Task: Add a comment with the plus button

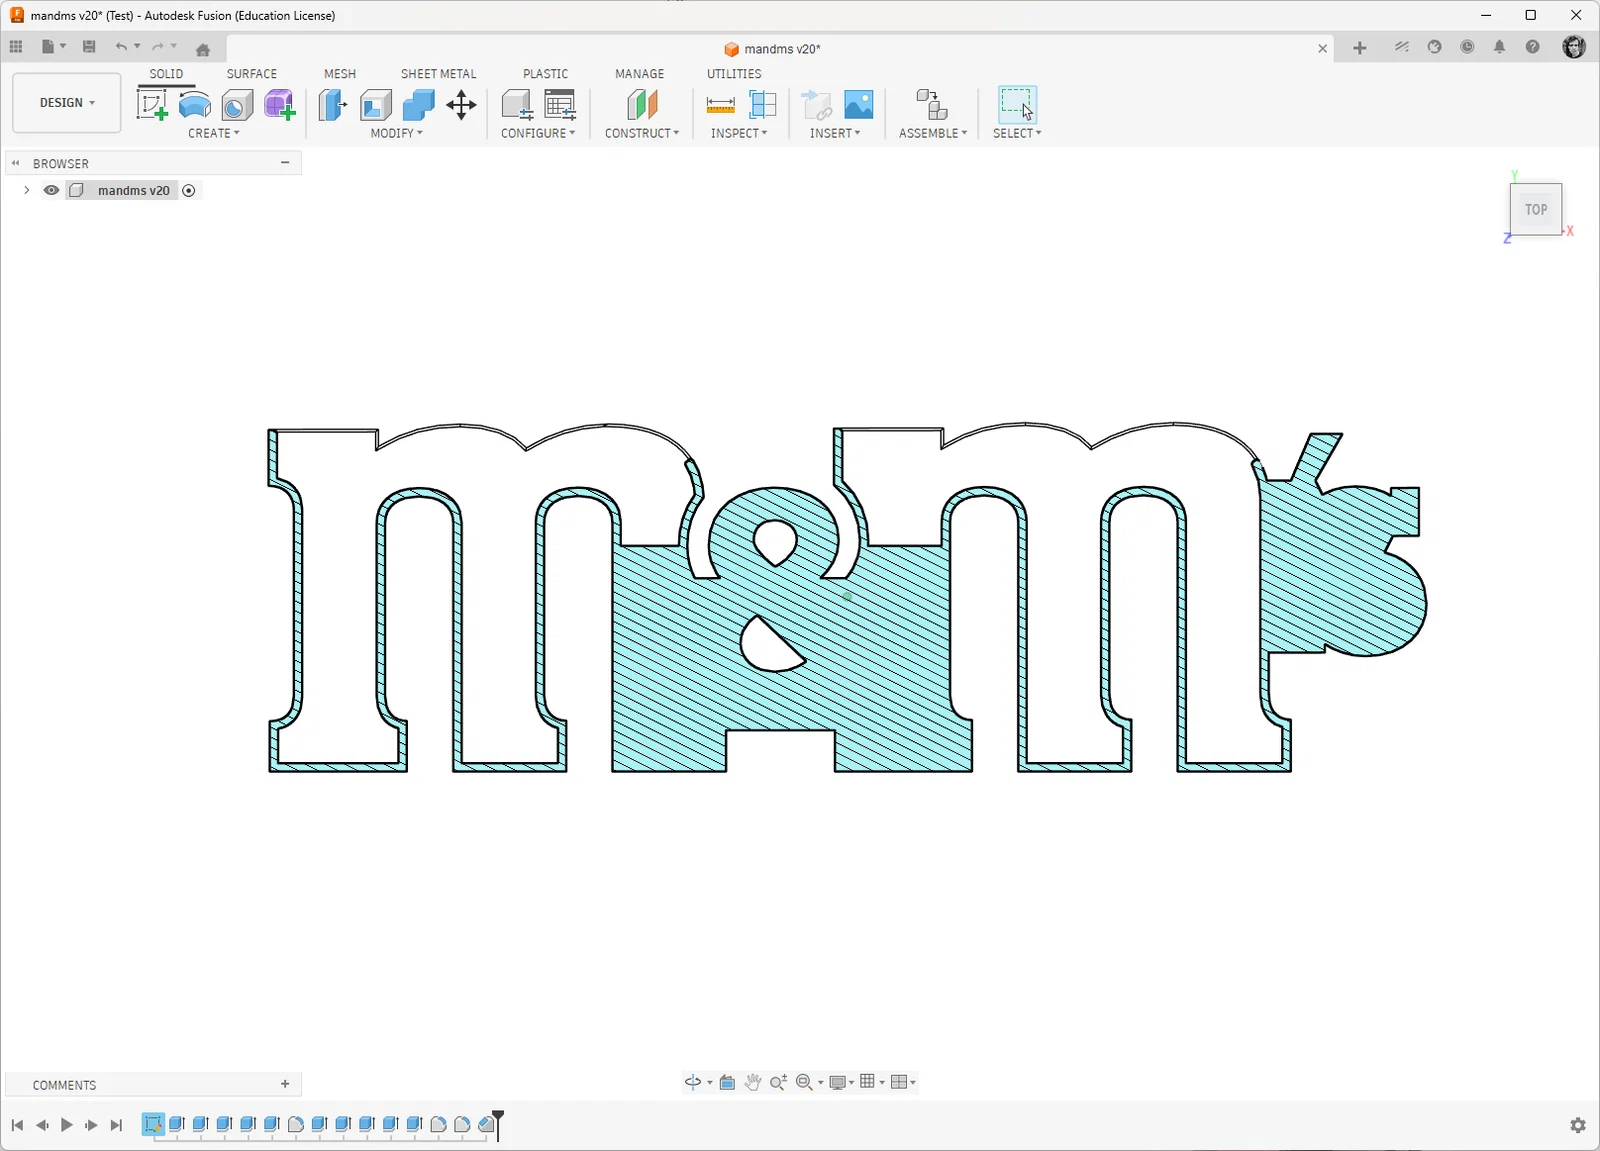Action: (x=285, y=1084)
